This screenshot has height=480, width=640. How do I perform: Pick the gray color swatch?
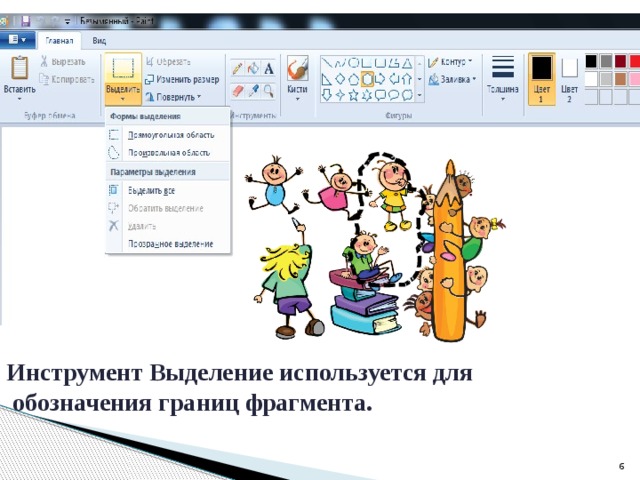(606, 61)
